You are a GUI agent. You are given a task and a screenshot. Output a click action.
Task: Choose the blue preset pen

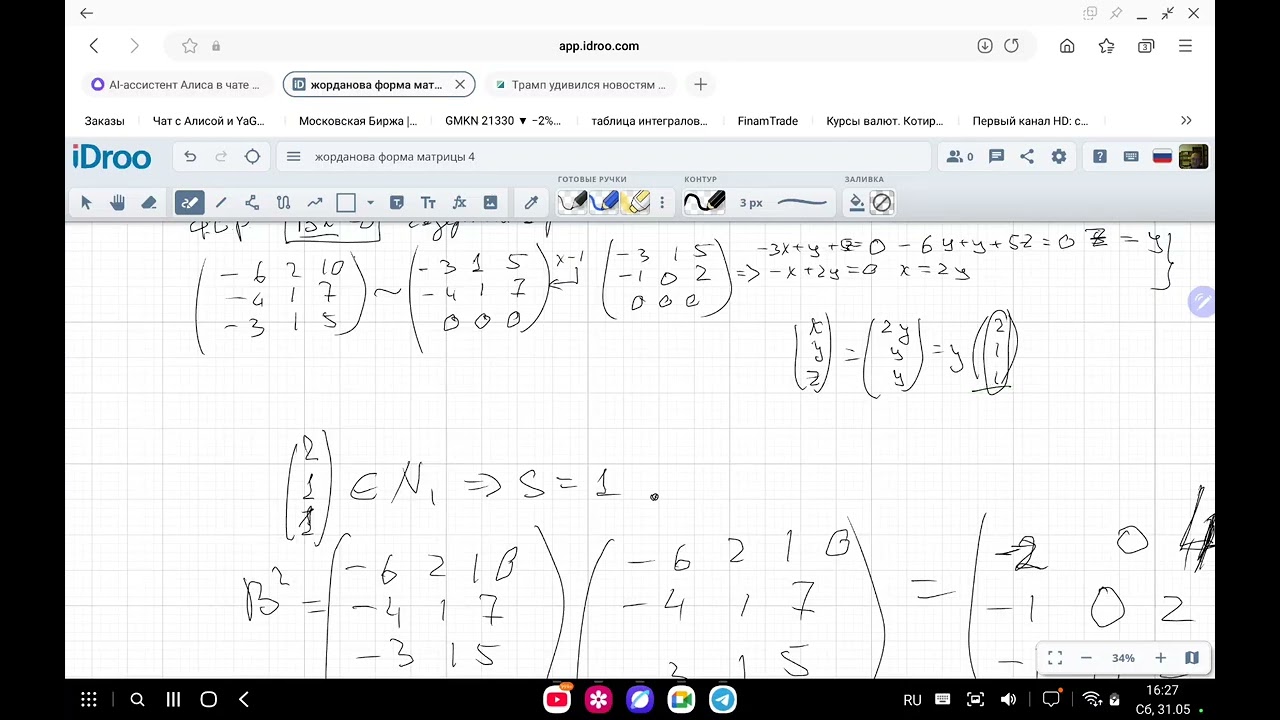[x=604, y=203]
